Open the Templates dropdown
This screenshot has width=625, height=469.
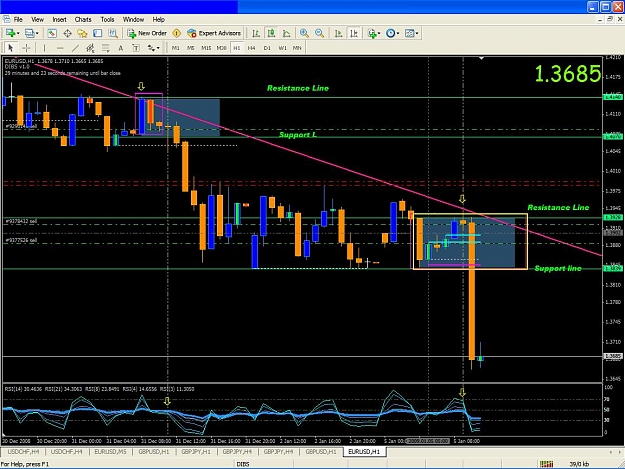(x=411, y=33)
